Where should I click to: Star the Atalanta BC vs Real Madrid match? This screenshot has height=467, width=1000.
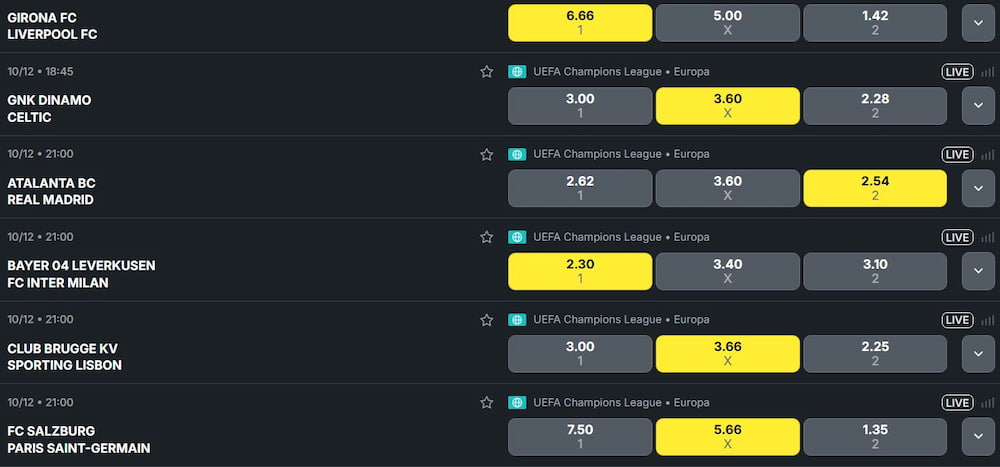click(x=487, y=155)
